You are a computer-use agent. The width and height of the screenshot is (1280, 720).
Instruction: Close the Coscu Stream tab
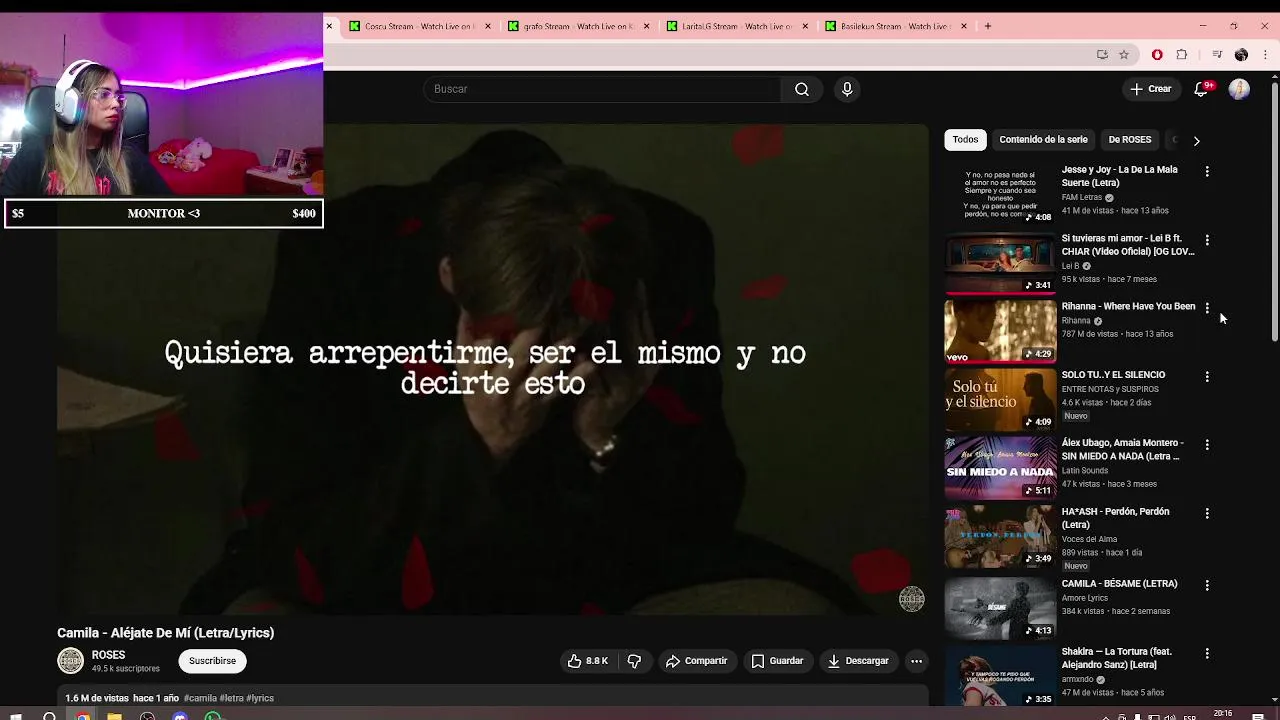[x=488, y=26]
